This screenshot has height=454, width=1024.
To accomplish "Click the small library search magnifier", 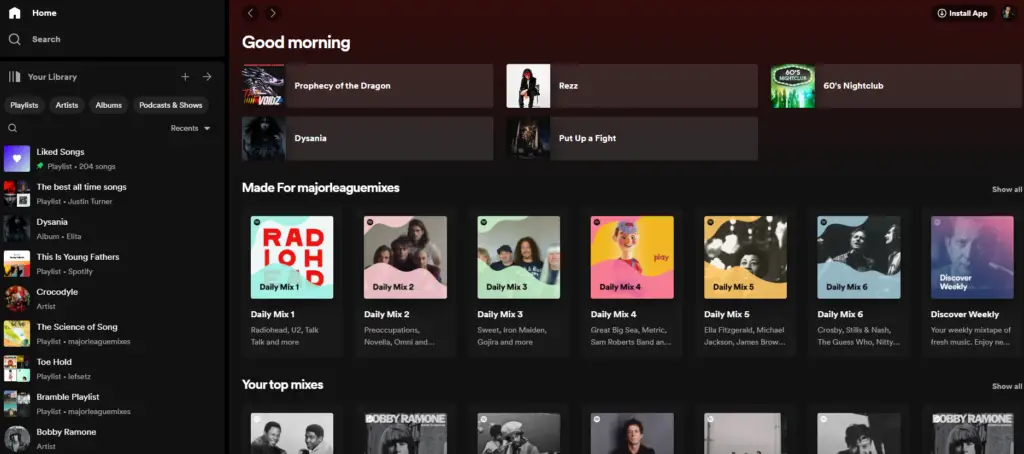I will coord(12,128).
